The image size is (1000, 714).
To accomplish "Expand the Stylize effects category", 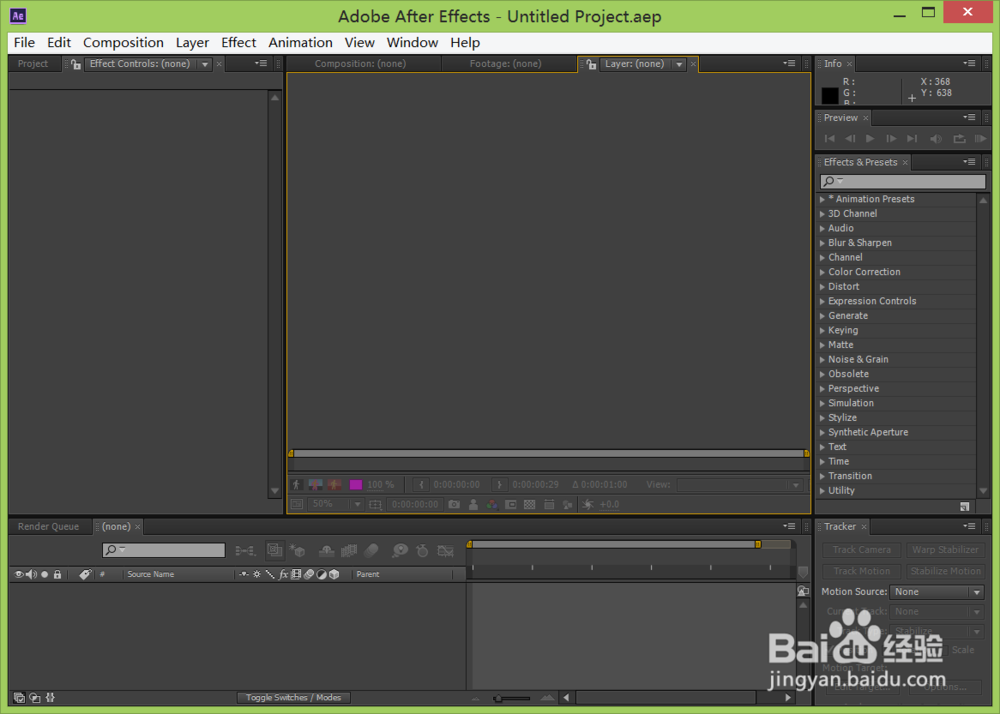I will pos(822,418).
